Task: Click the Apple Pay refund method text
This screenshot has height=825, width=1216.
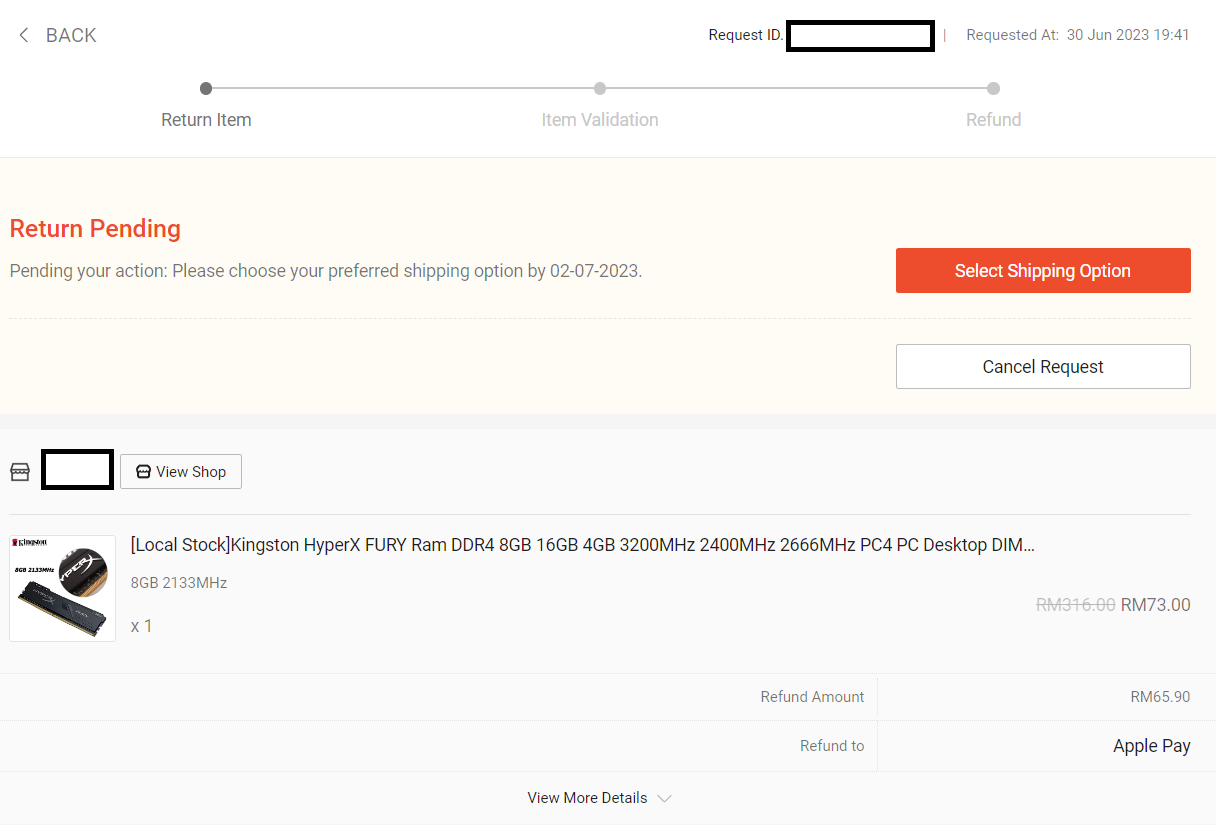Action: pos(1151,746)
